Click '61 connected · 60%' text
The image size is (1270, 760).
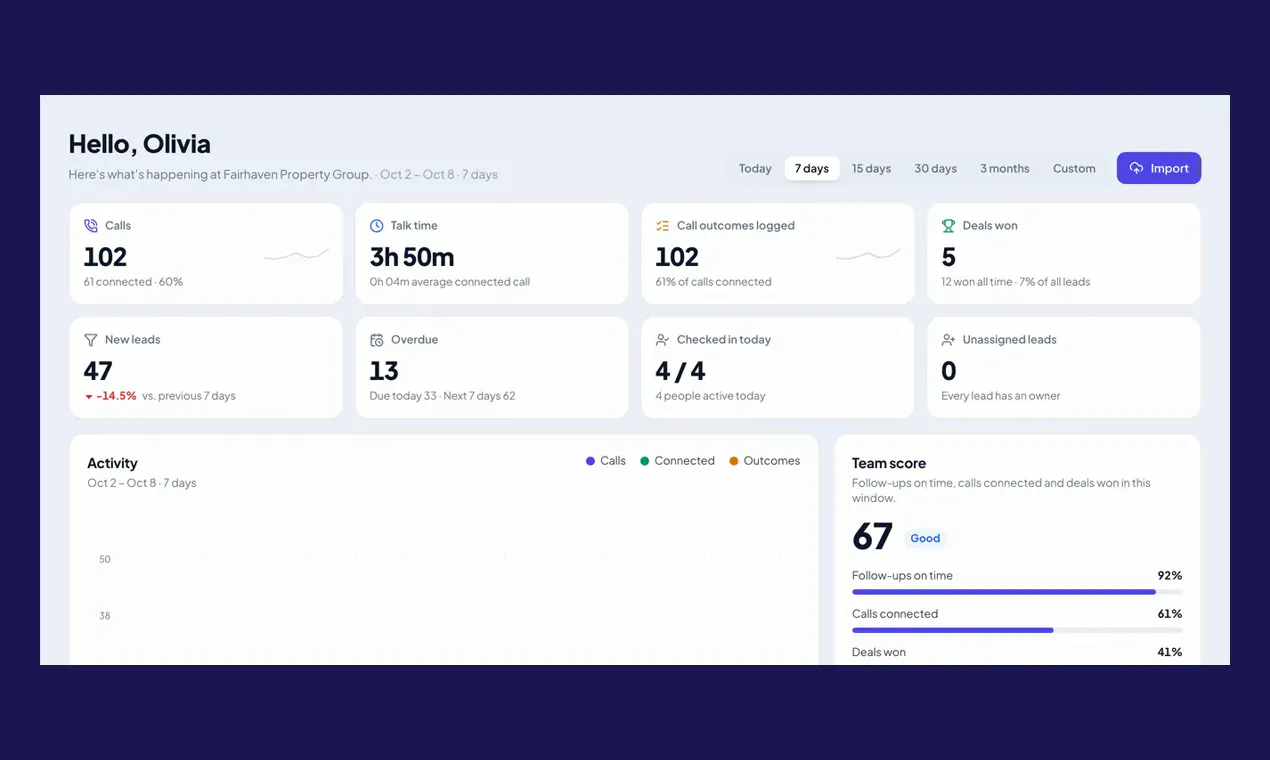[x=134, y=282]
